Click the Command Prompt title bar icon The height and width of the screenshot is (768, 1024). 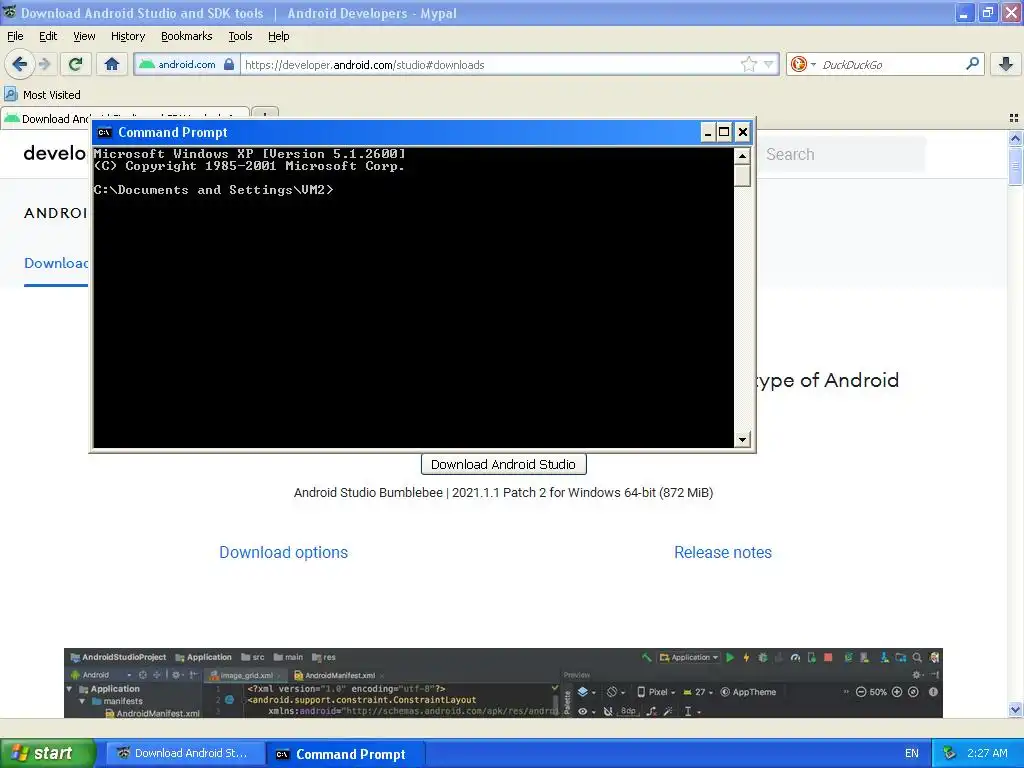click(104, 133)
